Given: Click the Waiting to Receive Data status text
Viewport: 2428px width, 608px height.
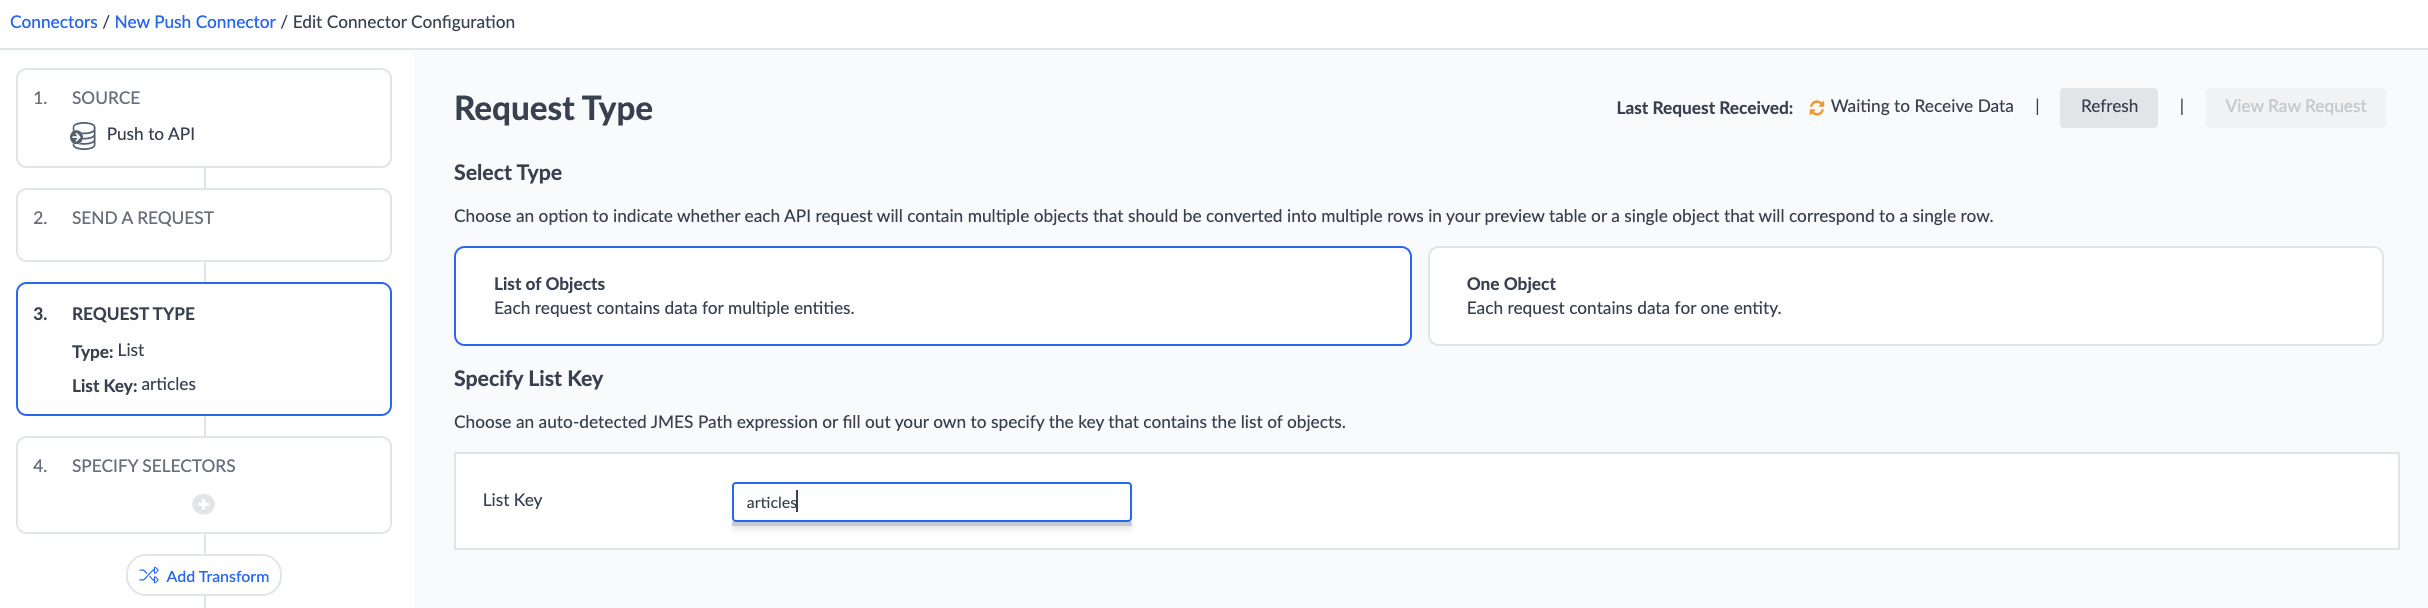Looking at the screenshot, I should point(1922,106).
